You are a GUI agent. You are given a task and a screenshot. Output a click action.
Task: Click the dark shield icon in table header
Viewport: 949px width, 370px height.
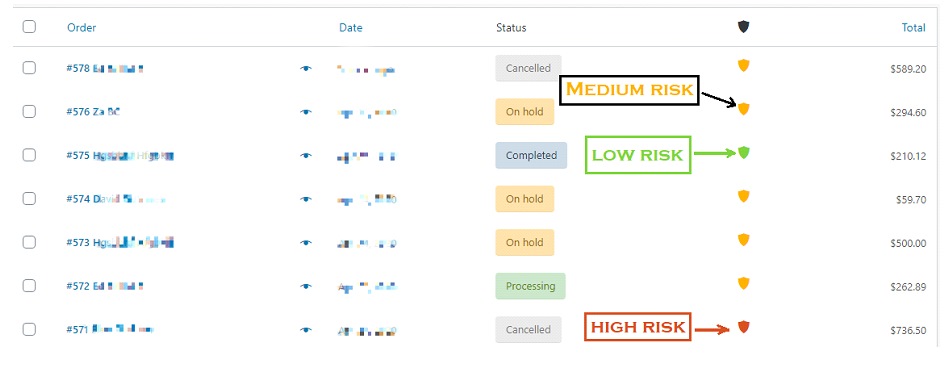[x=743, y=27]
